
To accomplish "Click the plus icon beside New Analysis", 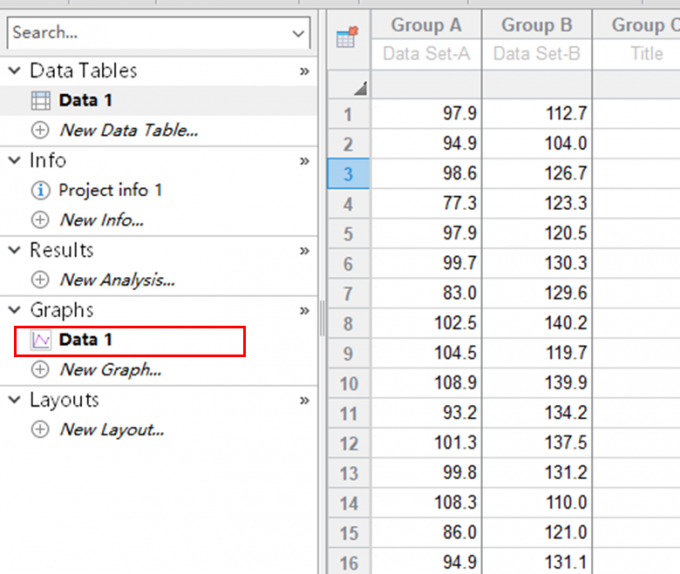I will point(40,280).
